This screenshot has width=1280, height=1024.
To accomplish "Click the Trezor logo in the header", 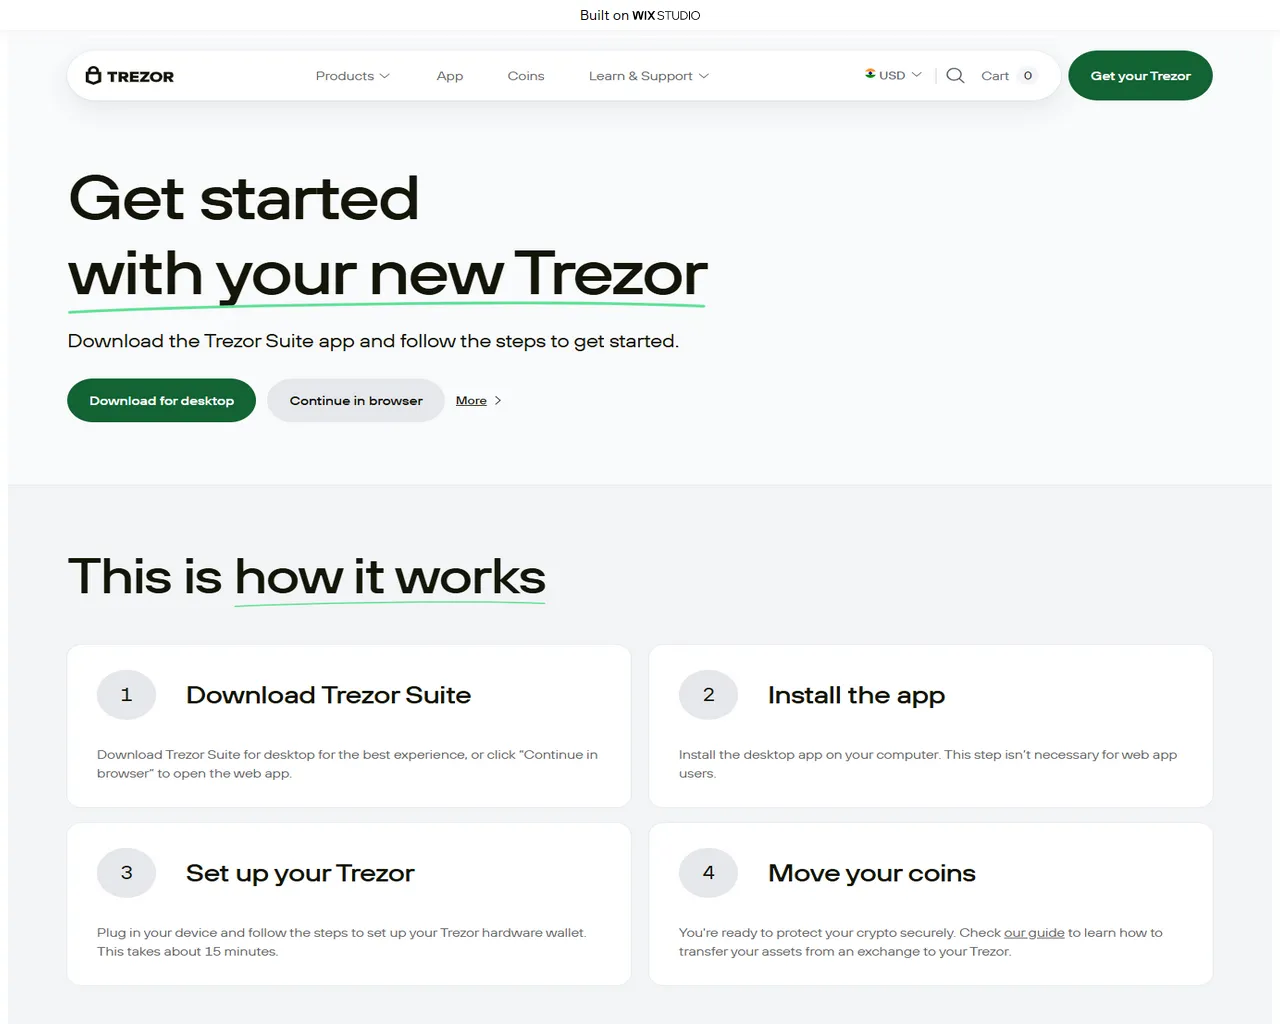I will point(130,76).
